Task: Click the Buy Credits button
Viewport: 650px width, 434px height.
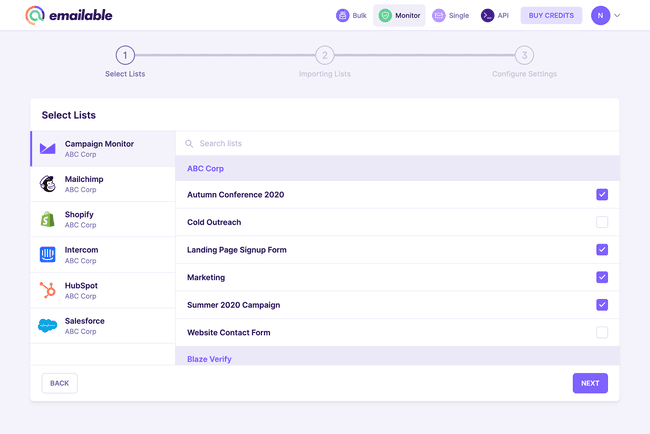Action: [551, 15]
